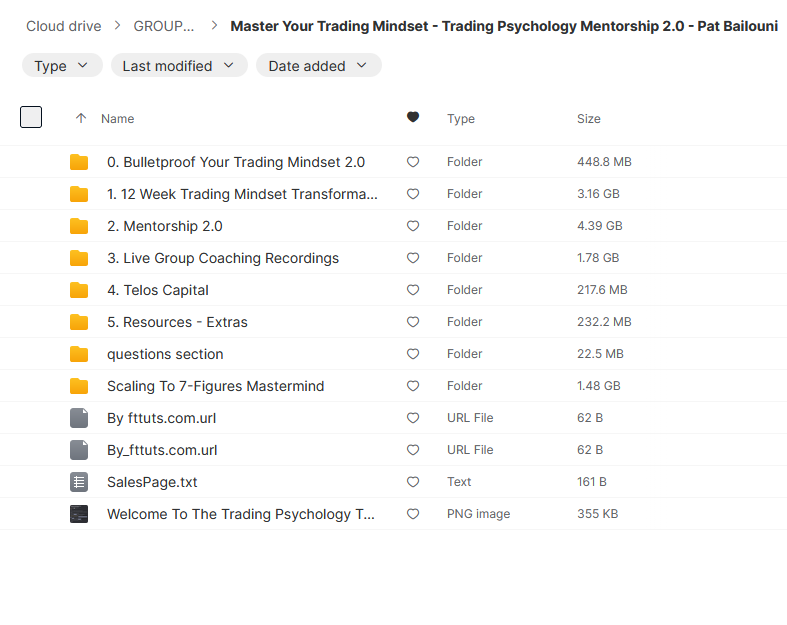Click the favorites heart column header icon

pyautogui.click(x=413, y=118)
